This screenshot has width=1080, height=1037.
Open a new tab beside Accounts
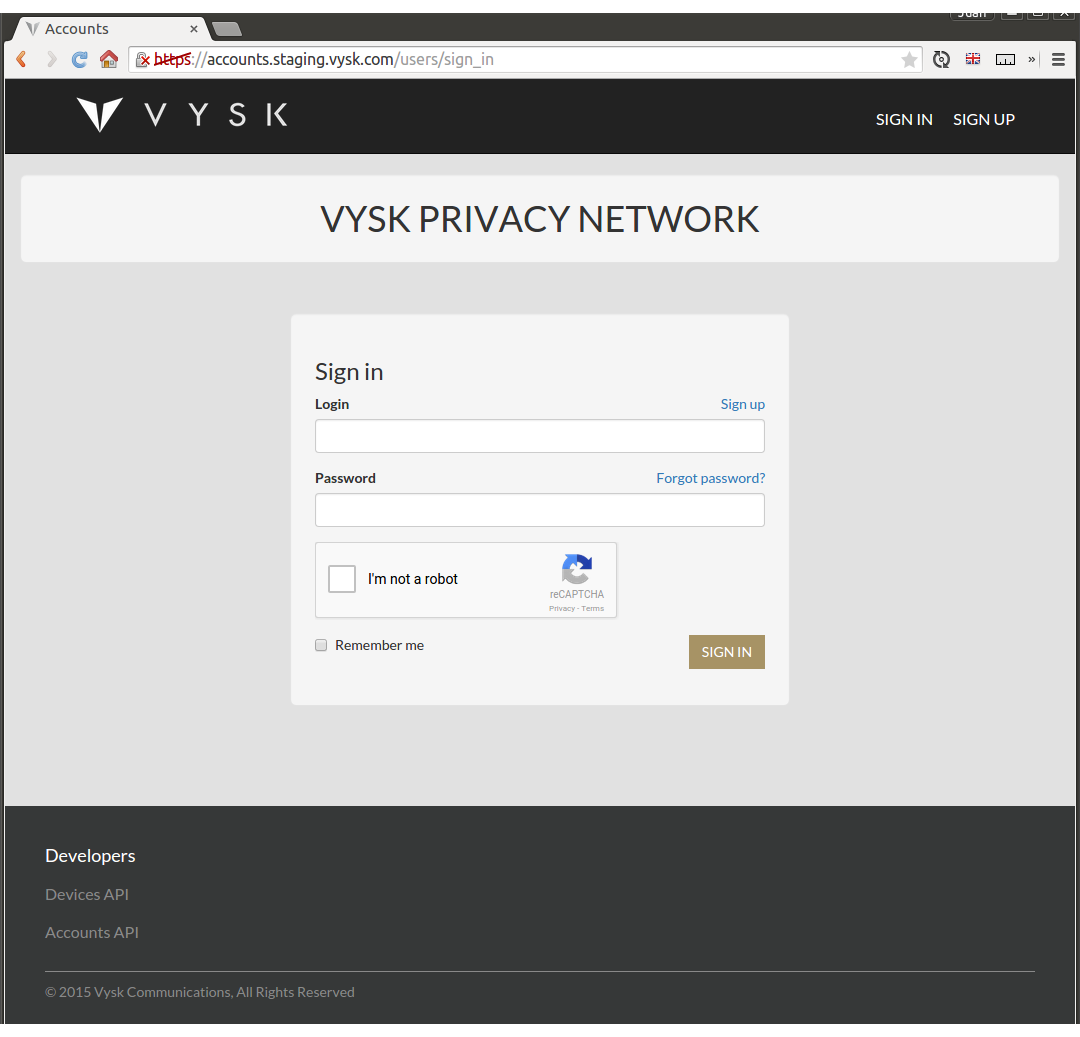[227, 29]
